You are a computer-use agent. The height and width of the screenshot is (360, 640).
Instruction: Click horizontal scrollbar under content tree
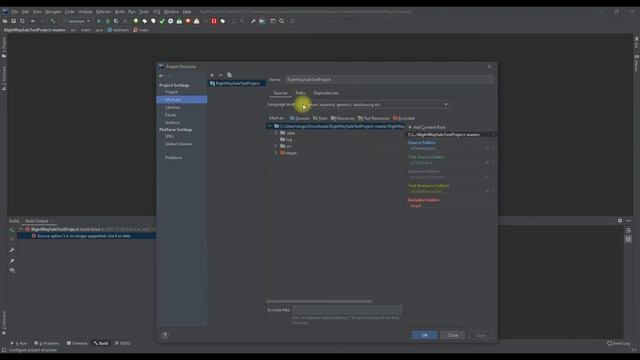(319, 301)
